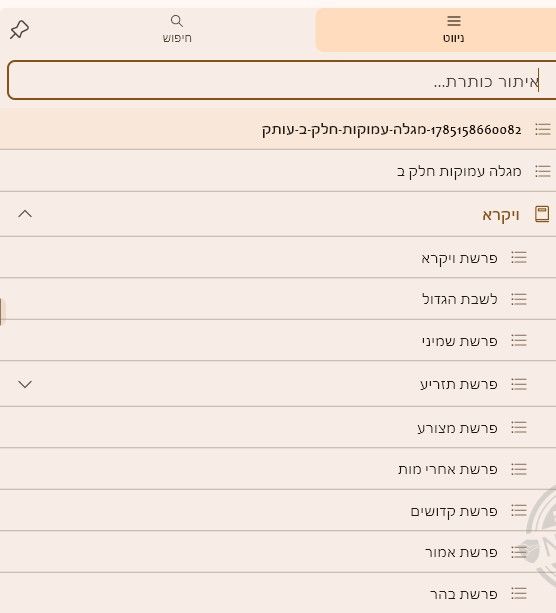Click the magnifier search icon
This screenshot has width=556, height=613.
[x=177, y=21]
